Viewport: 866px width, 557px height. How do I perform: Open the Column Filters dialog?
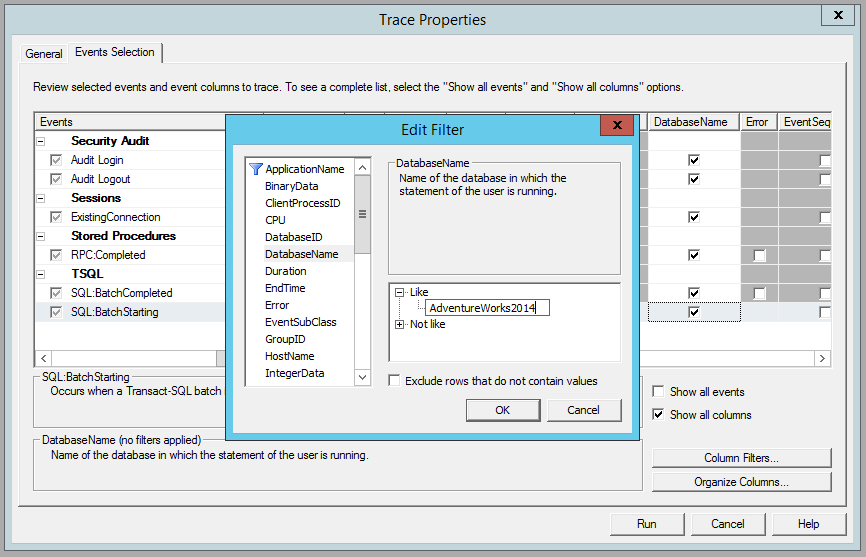click(741, 458)
